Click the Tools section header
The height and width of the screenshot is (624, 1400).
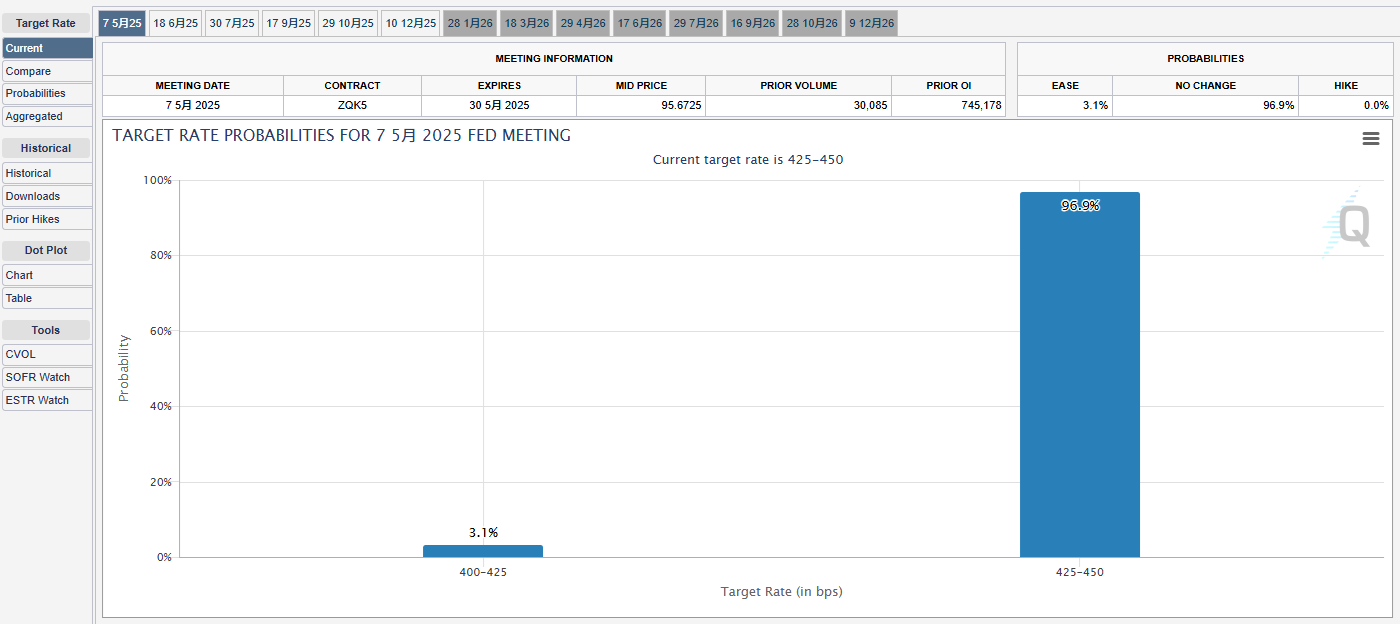[x=46, y=330]
